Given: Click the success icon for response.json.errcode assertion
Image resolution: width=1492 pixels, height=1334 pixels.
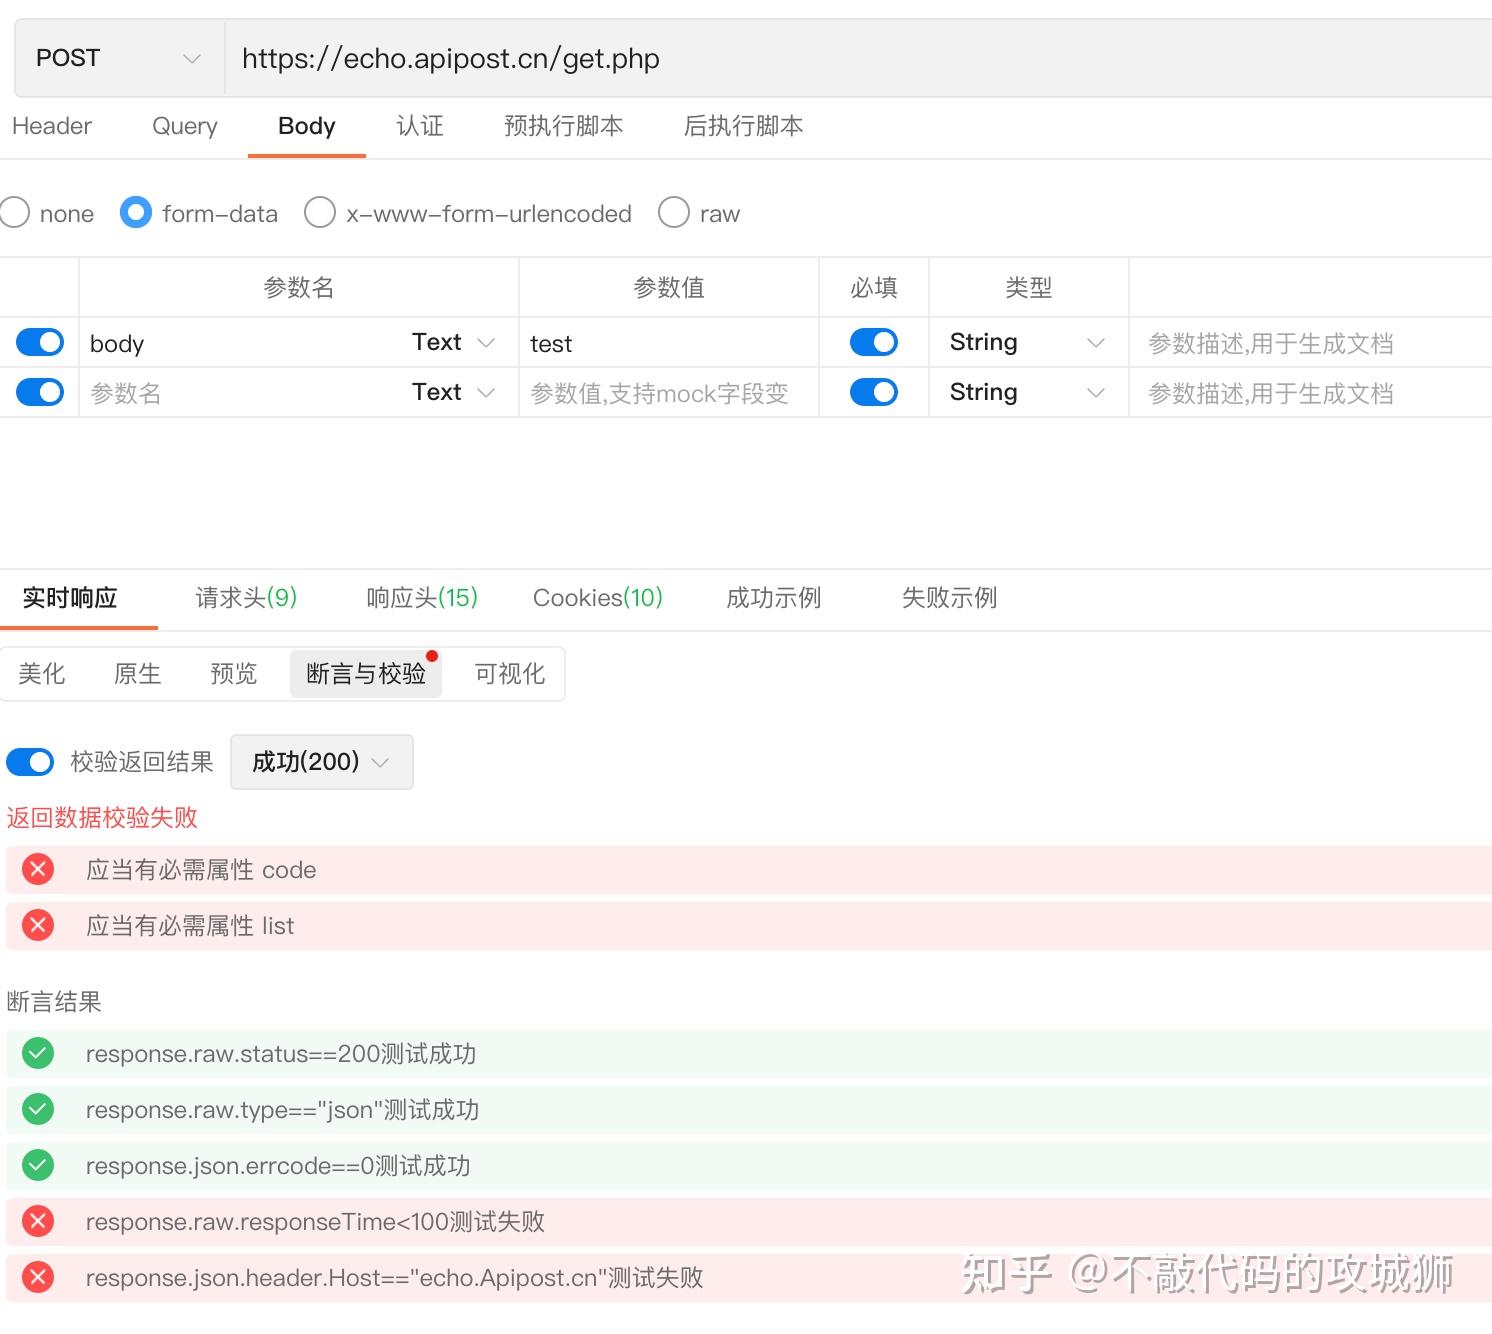Looking at the screenshot, I should point(37,1165).
